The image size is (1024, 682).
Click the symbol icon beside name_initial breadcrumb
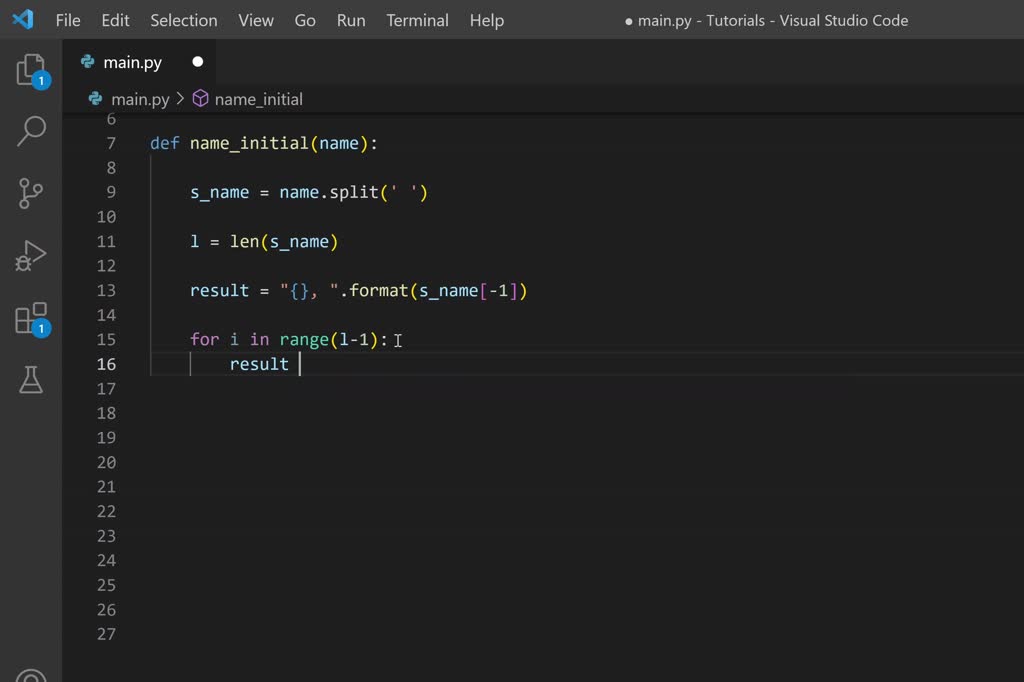200,99
